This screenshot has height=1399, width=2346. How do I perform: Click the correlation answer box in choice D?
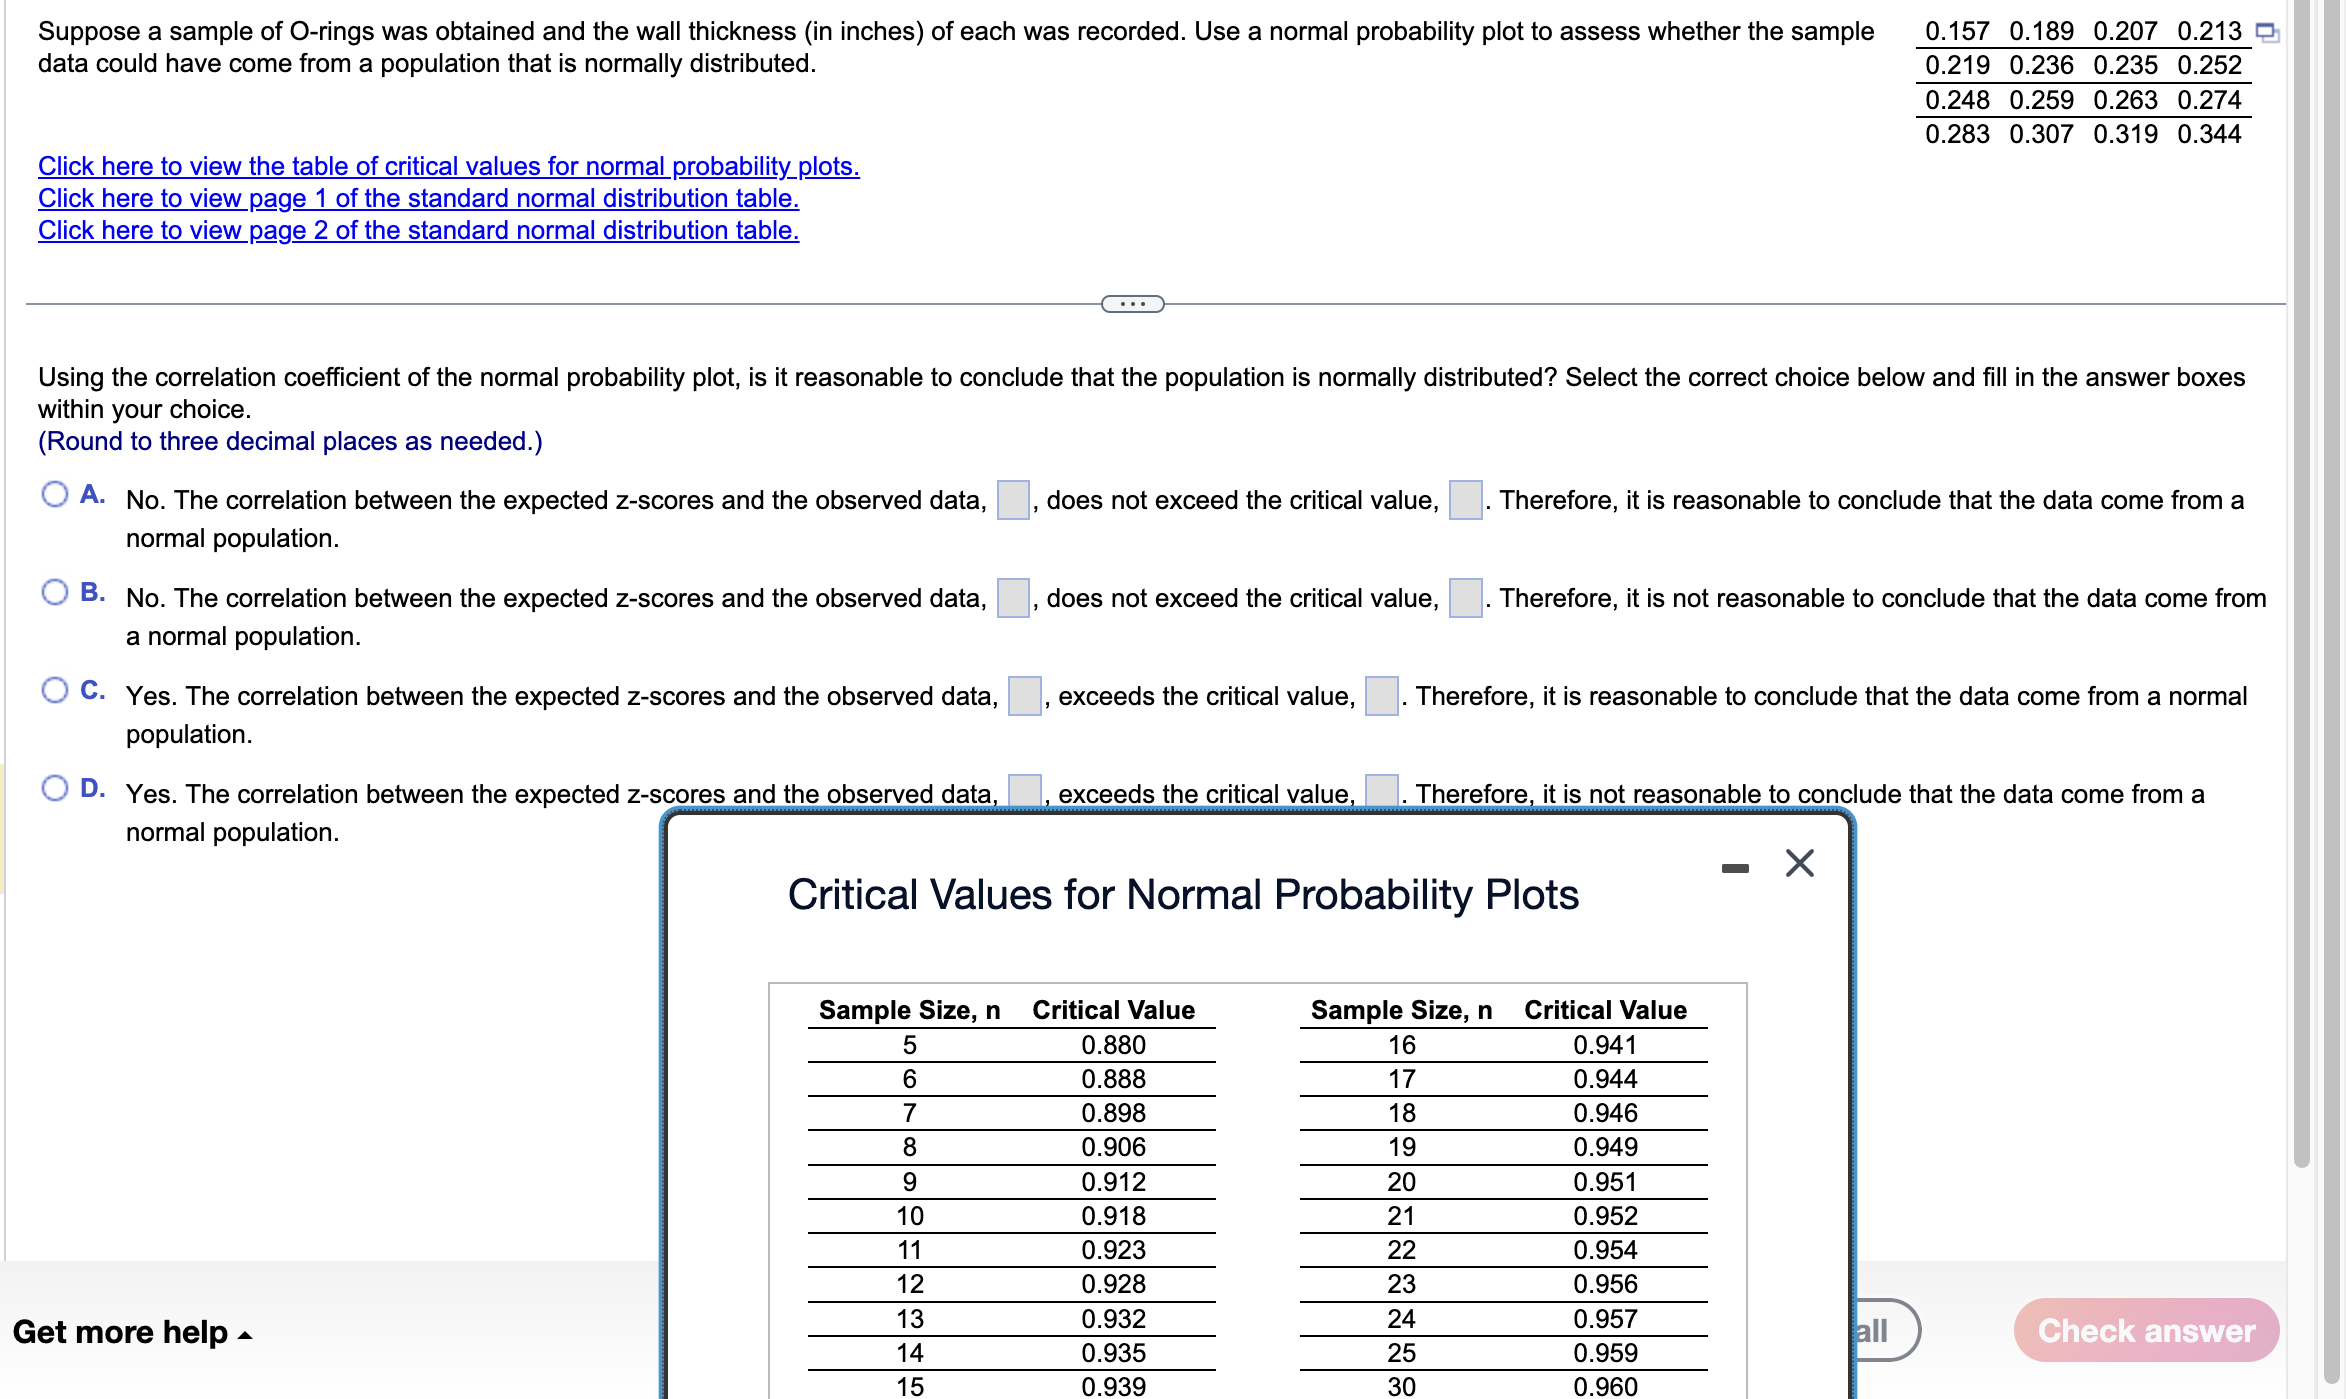tap(1024, 791)
